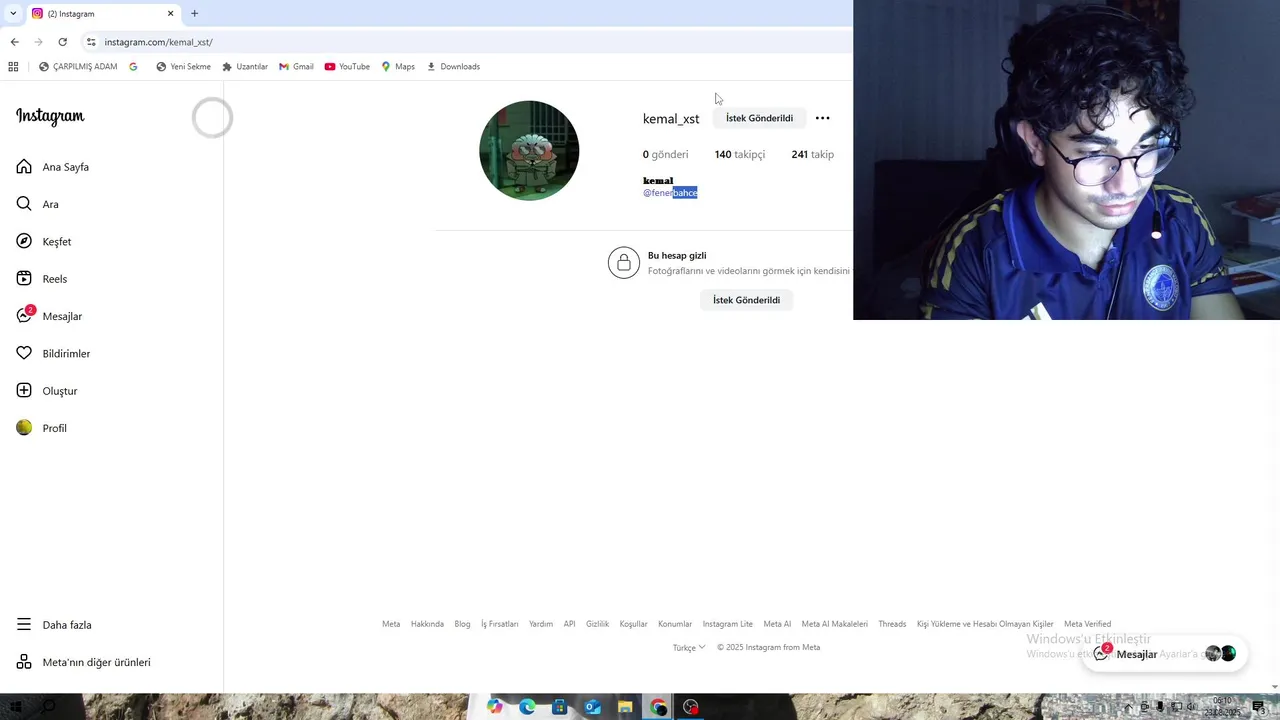1280x720 pixels.
Task: Open the Daha fazla menu
Action: pyautogui.click(x=54, y=625)
